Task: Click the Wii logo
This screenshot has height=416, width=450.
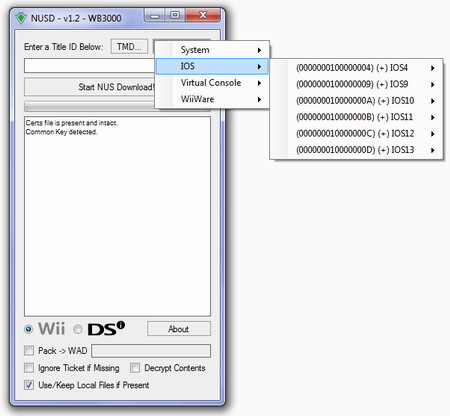Action: tap(51, 329)
